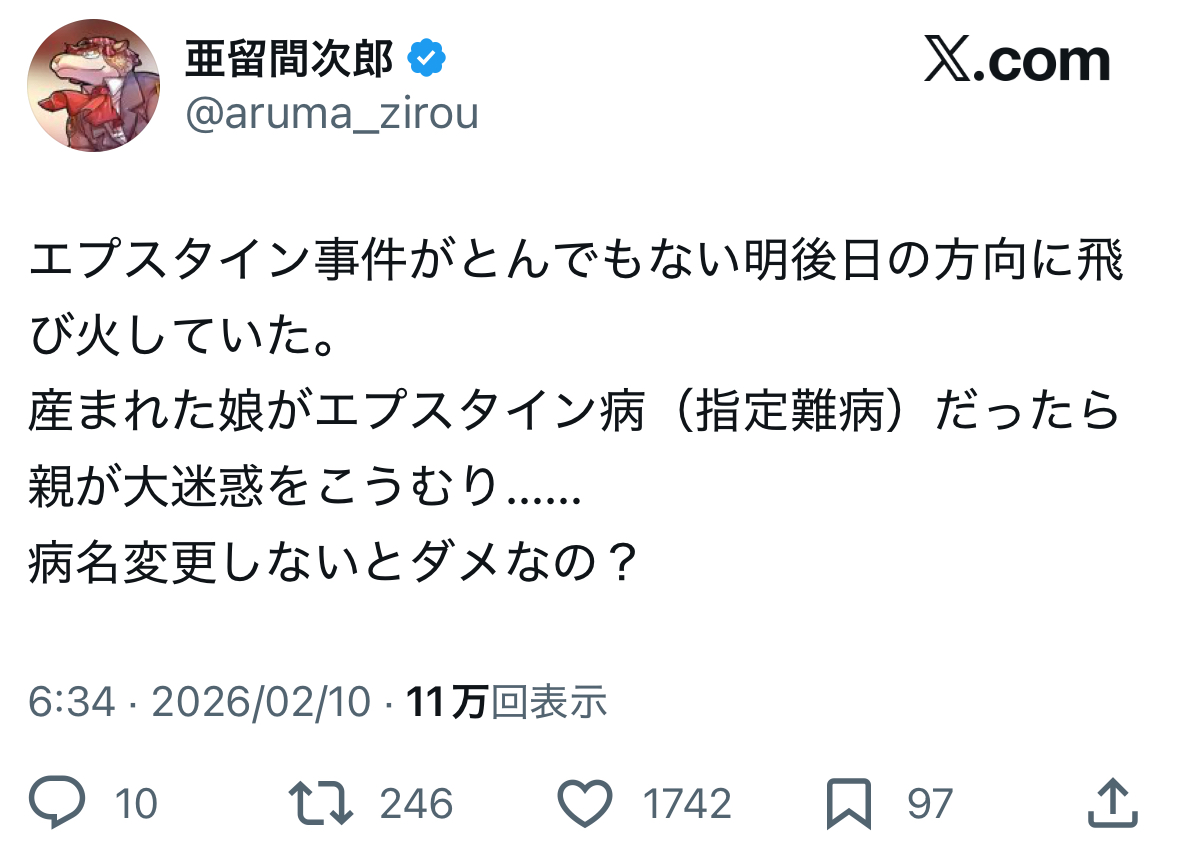Screen dimensions: 1179x860
Task: View the 11万回表示 view count
Action: tap(507, 701)
